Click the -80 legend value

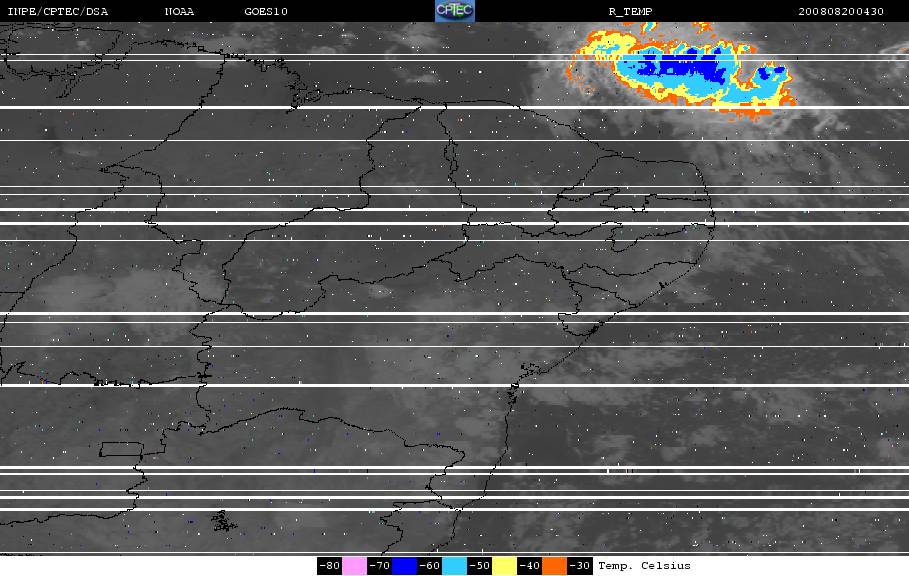click(x=329, y=566)
